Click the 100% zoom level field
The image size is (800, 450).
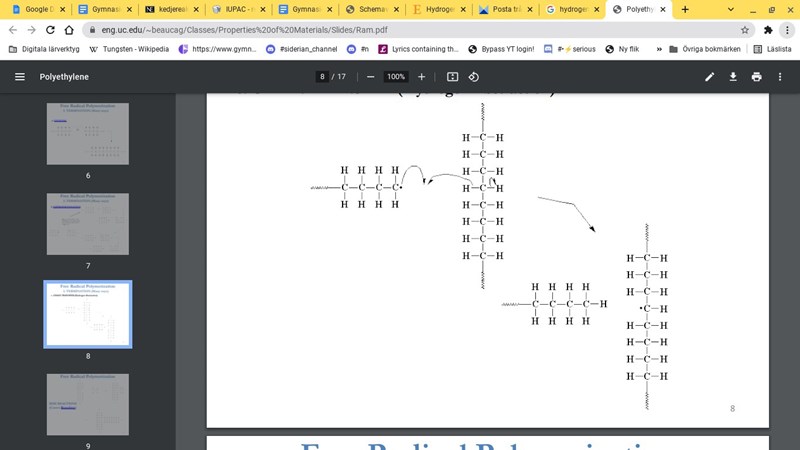pos(396,77)
